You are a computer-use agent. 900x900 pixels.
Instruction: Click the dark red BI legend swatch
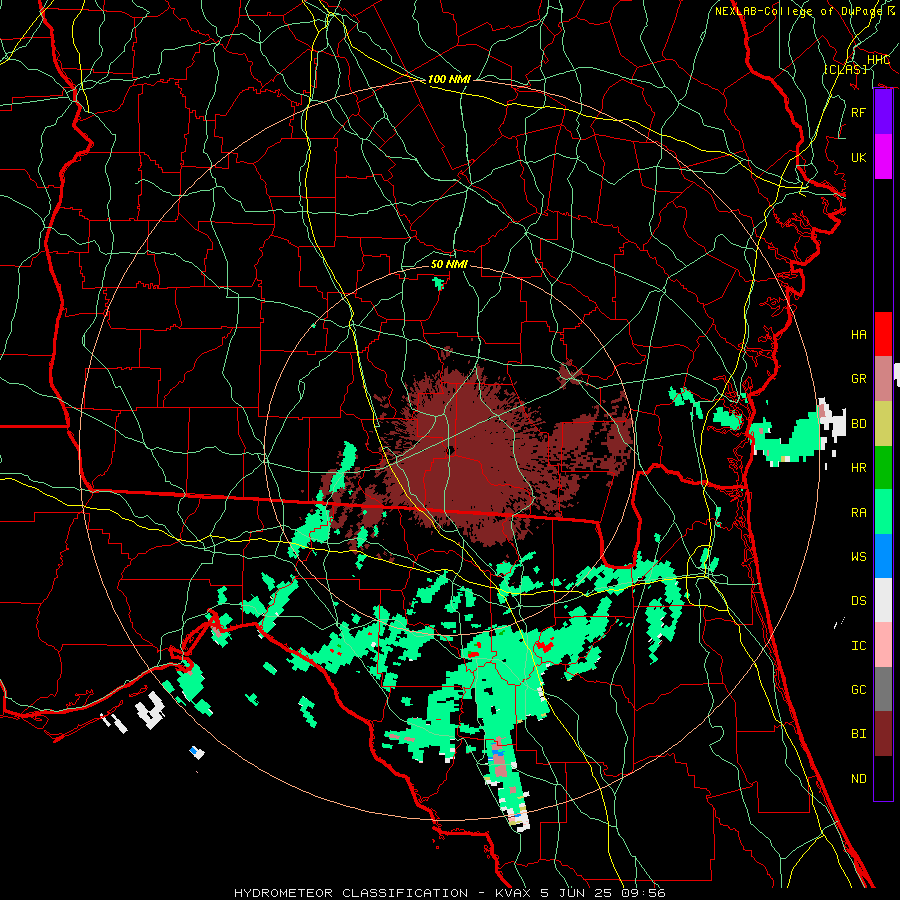pyautogui.click(x=883, y=734)
